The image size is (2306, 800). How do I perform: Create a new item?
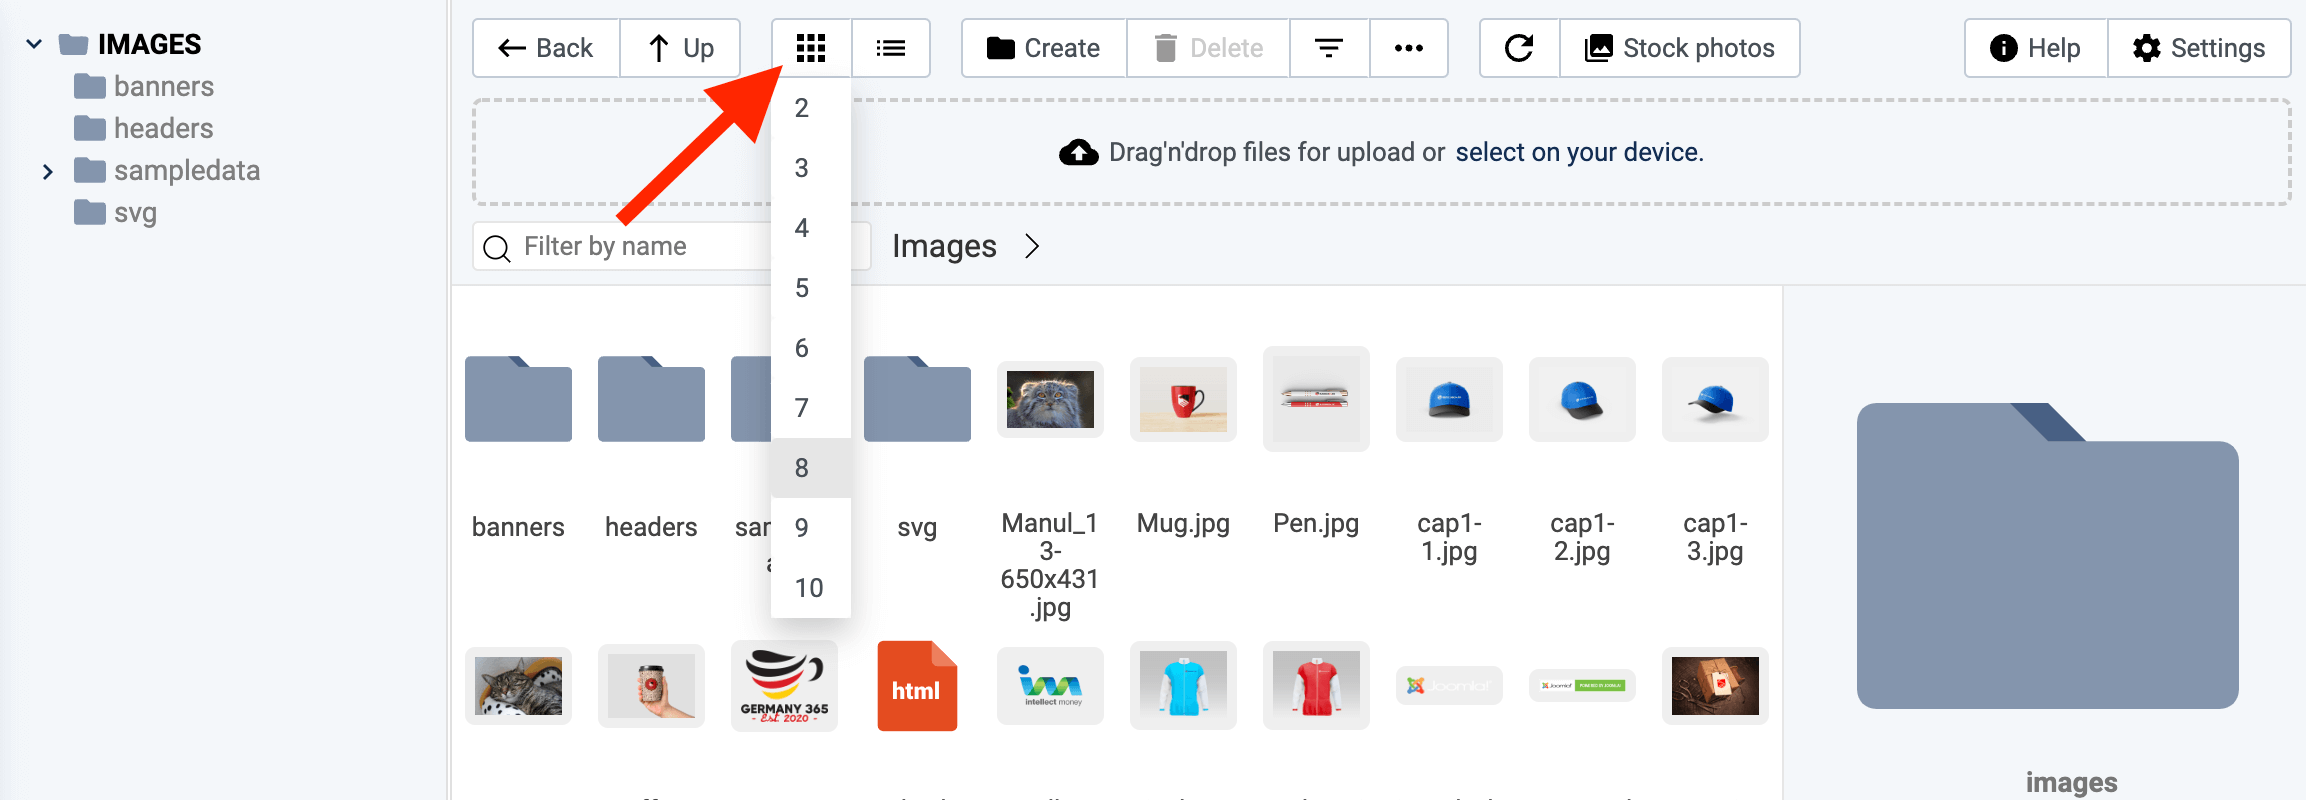1044,48
